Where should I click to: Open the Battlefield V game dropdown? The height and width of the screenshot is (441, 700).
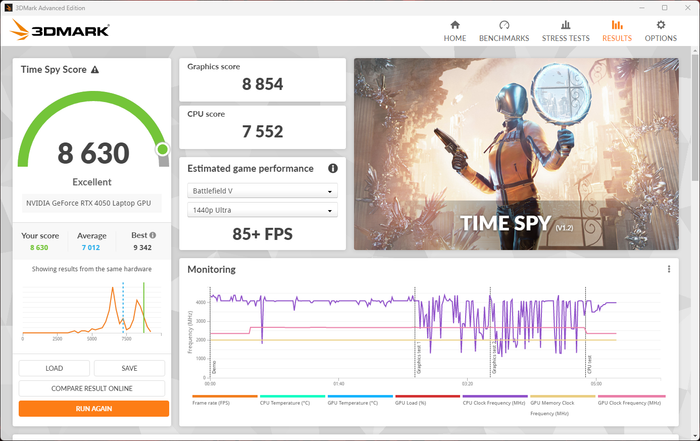click(x=262, y=191)
